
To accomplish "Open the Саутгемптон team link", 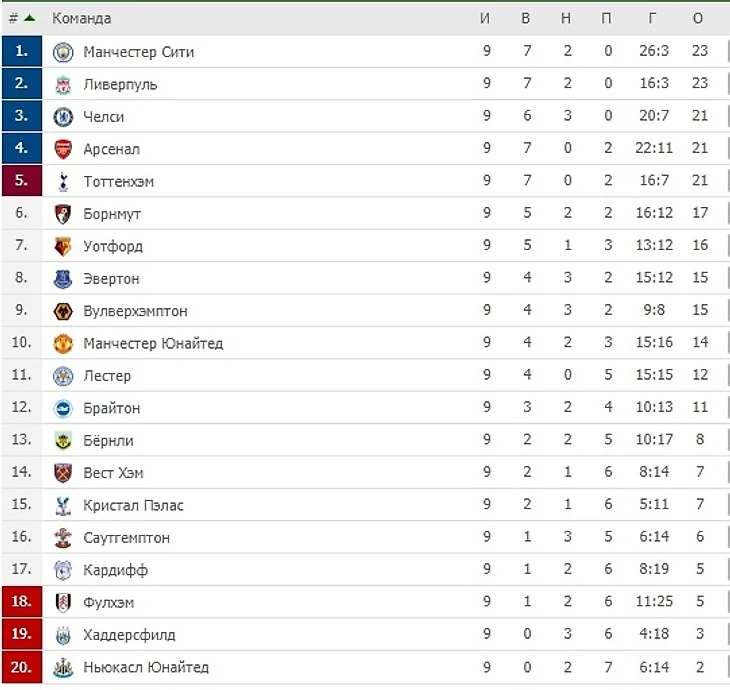I will pos(126,538).
